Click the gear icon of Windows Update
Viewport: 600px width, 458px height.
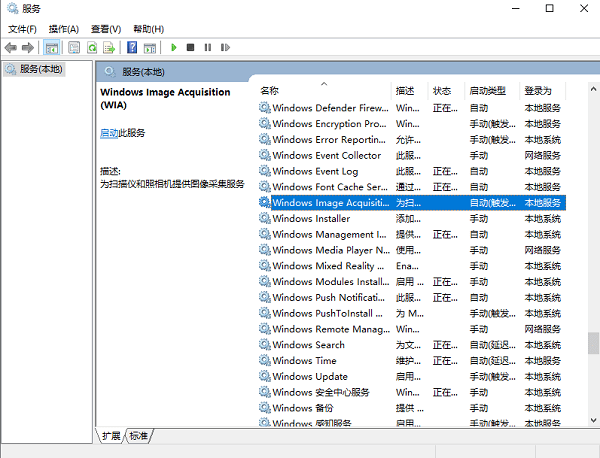pyautogui.click(x=264, y=376)
